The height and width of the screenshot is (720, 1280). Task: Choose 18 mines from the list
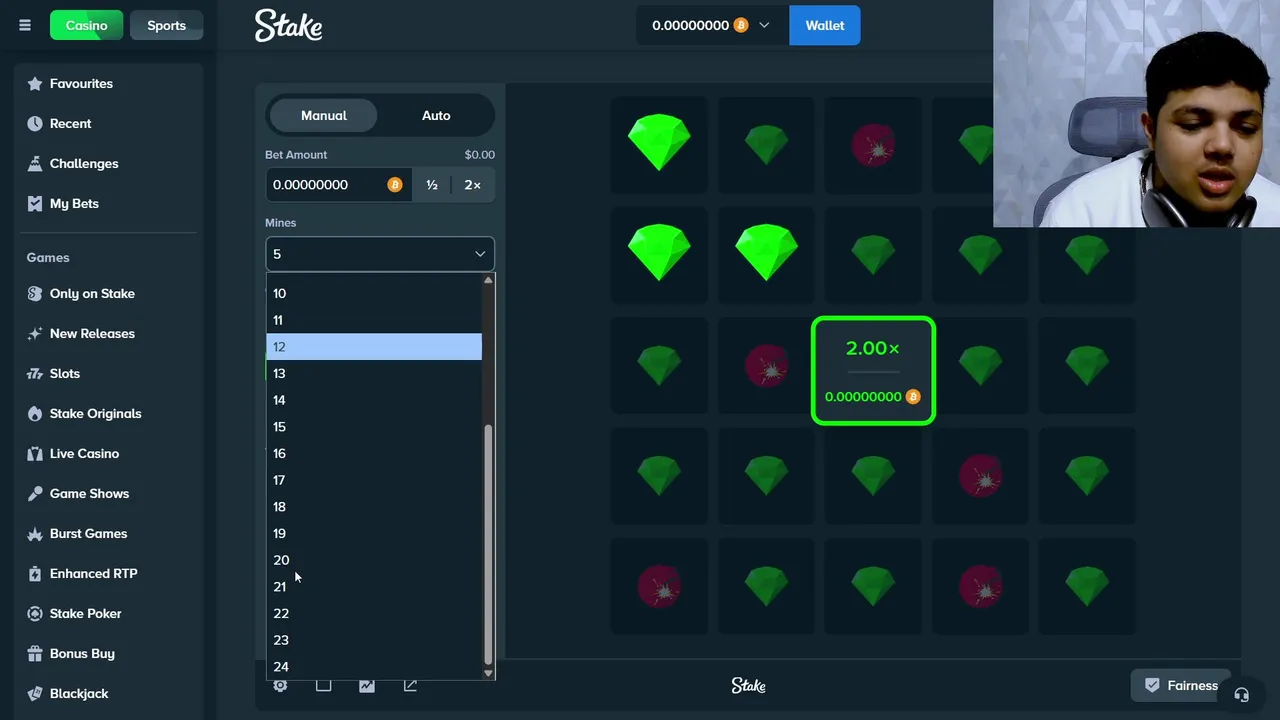pos(374,507)
